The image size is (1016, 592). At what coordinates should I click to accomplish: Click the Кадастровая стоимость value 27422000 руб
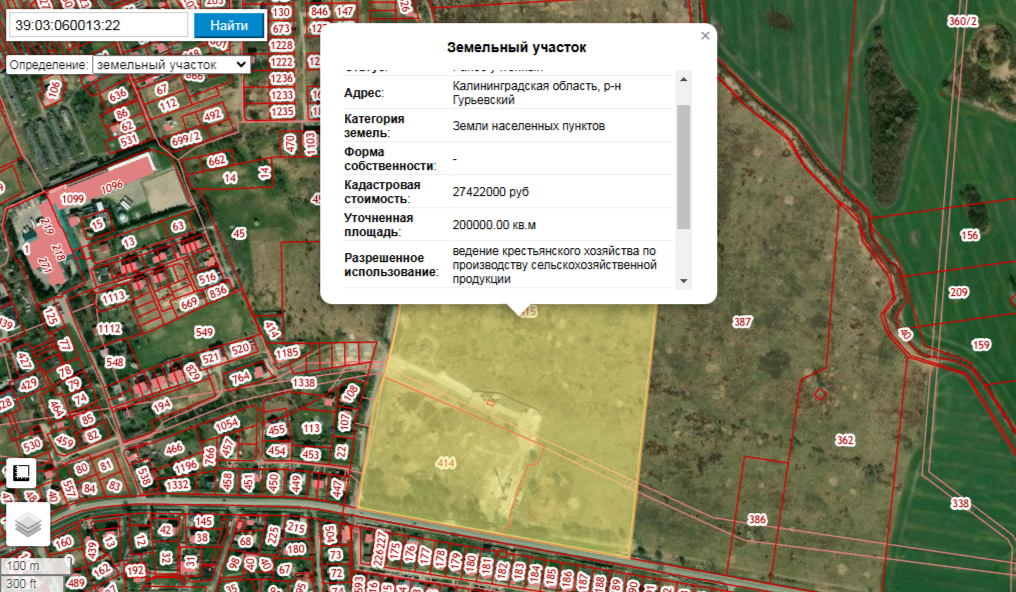[491, 192]
